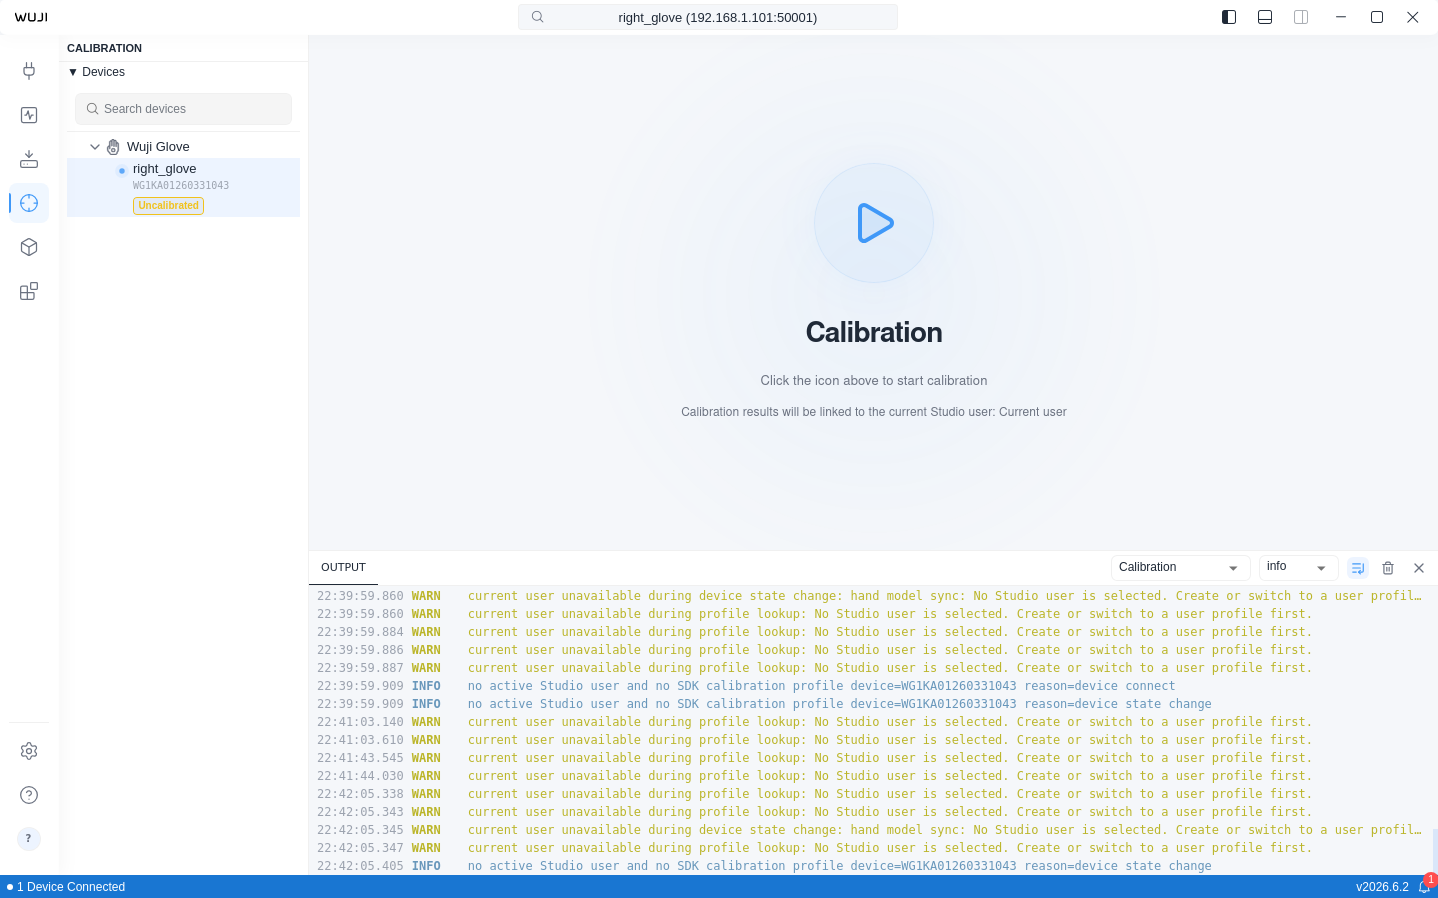The image size is (1438, 898).
Task: Open the Calibration output channel dropdown
Action: point(1181,568)
